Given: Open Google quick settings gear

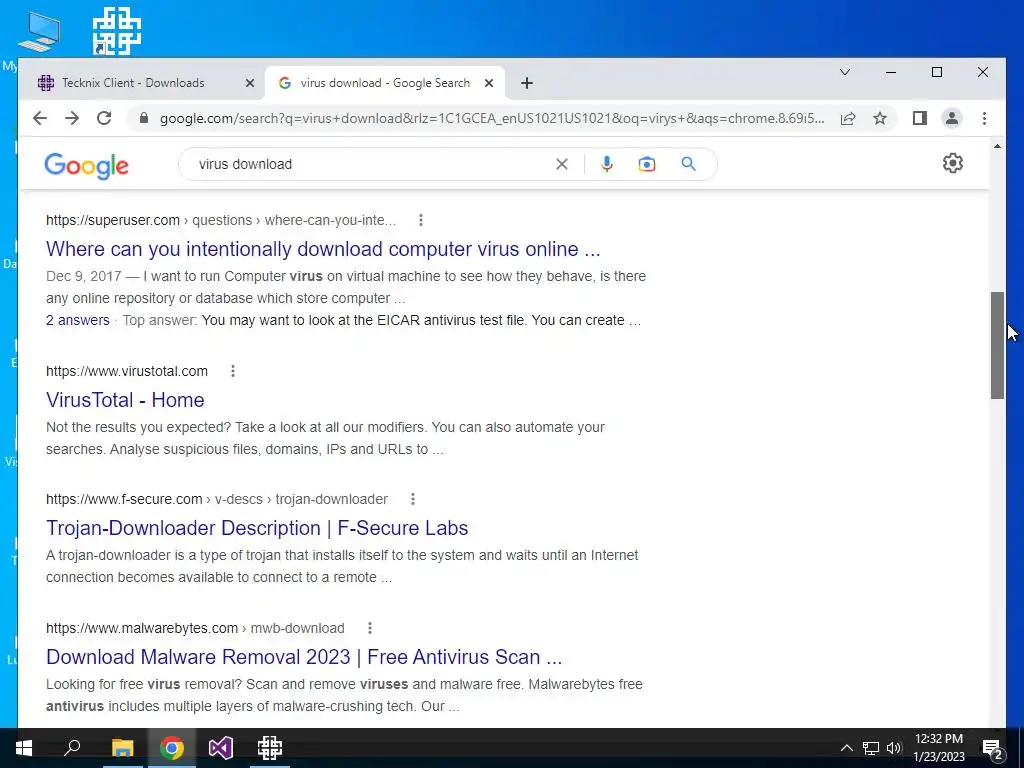Looking at the screenshot, I should click(x=953, y=163).
